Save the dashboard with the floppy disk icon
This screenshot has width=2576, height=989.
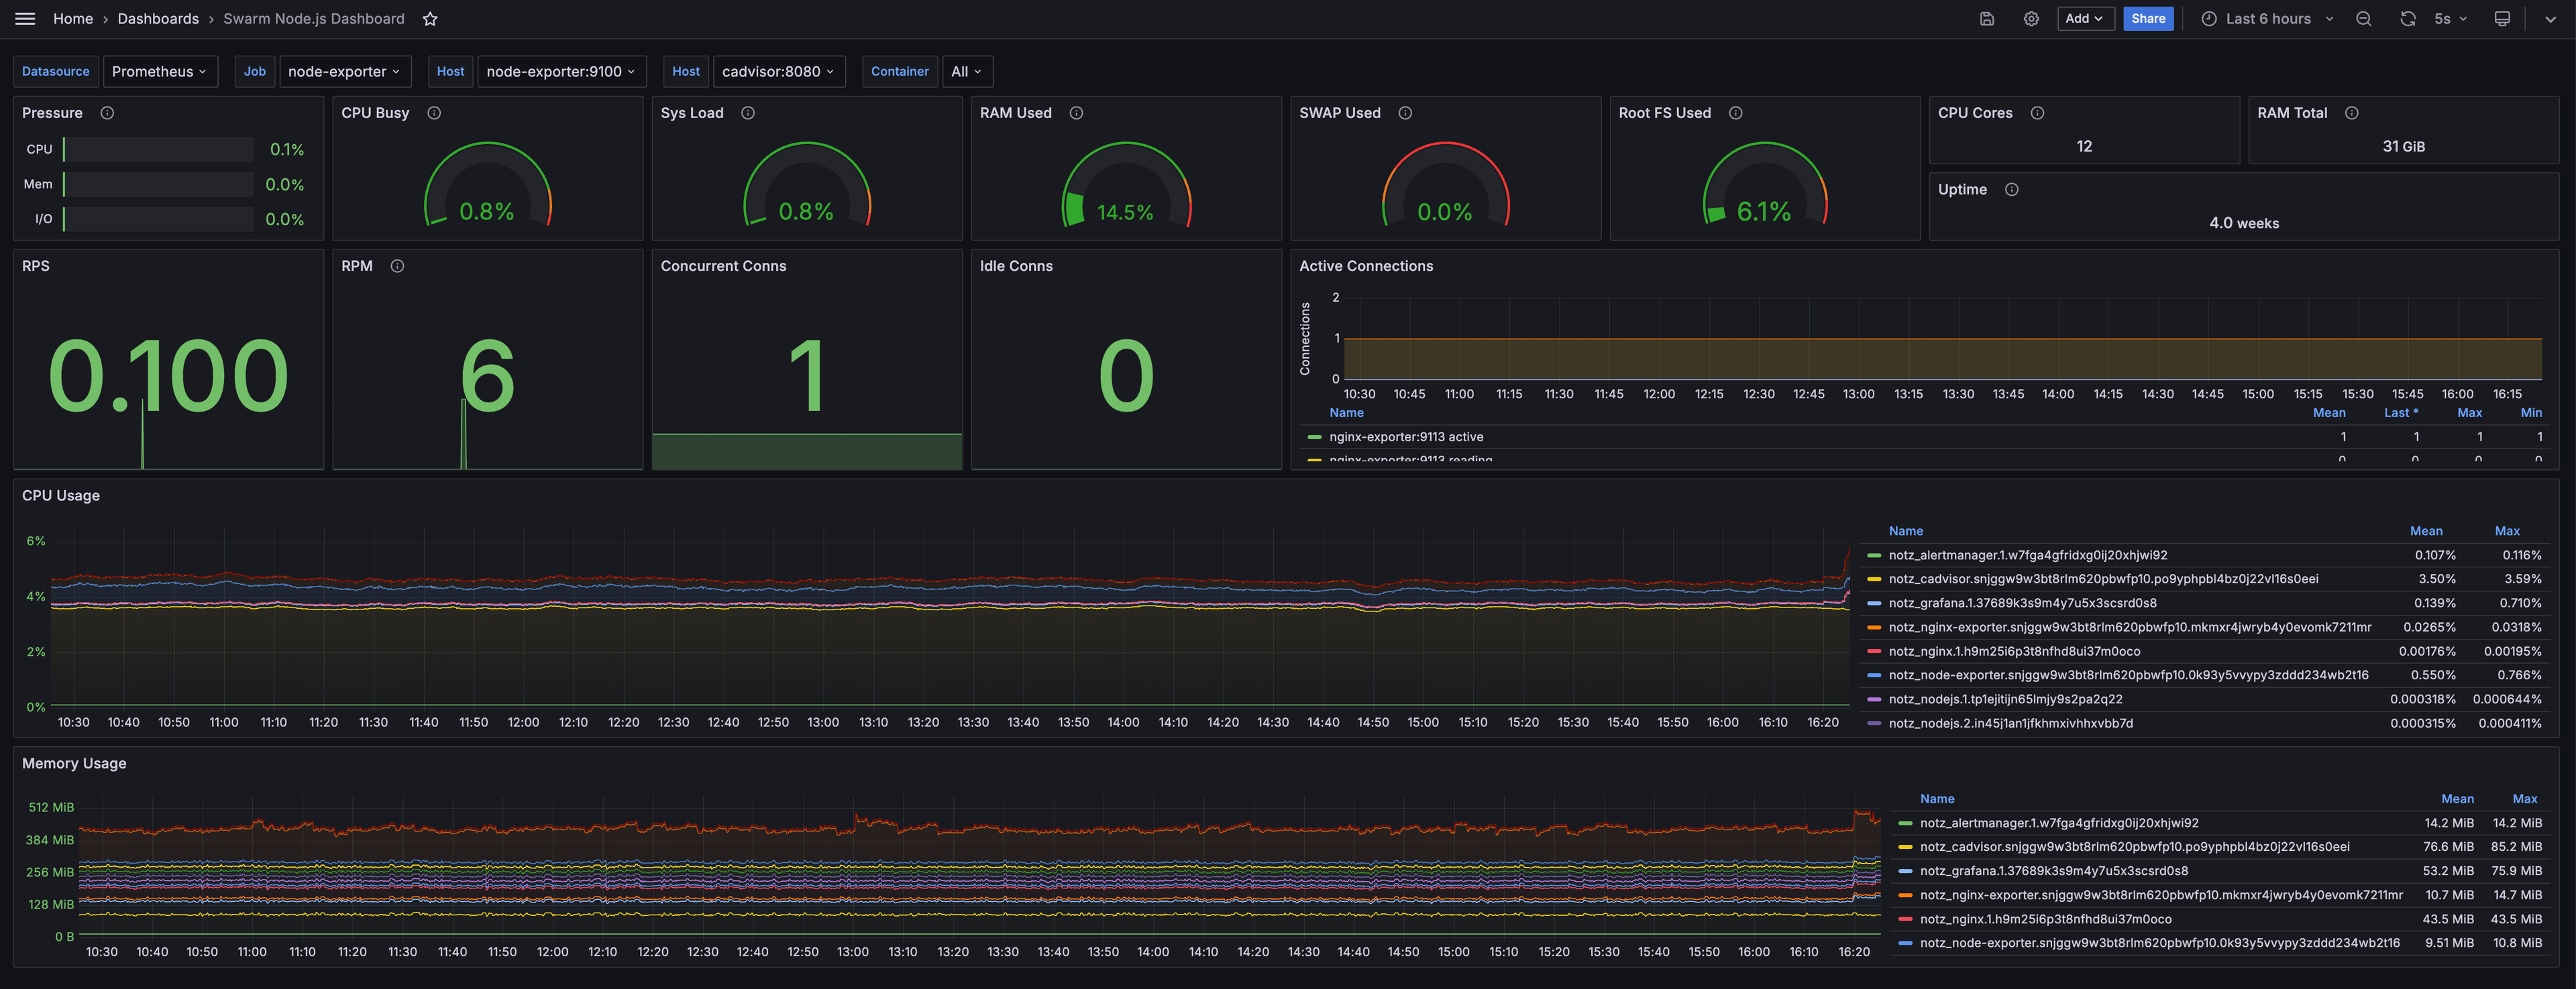pyautogui.click(x=1986, y=18)
